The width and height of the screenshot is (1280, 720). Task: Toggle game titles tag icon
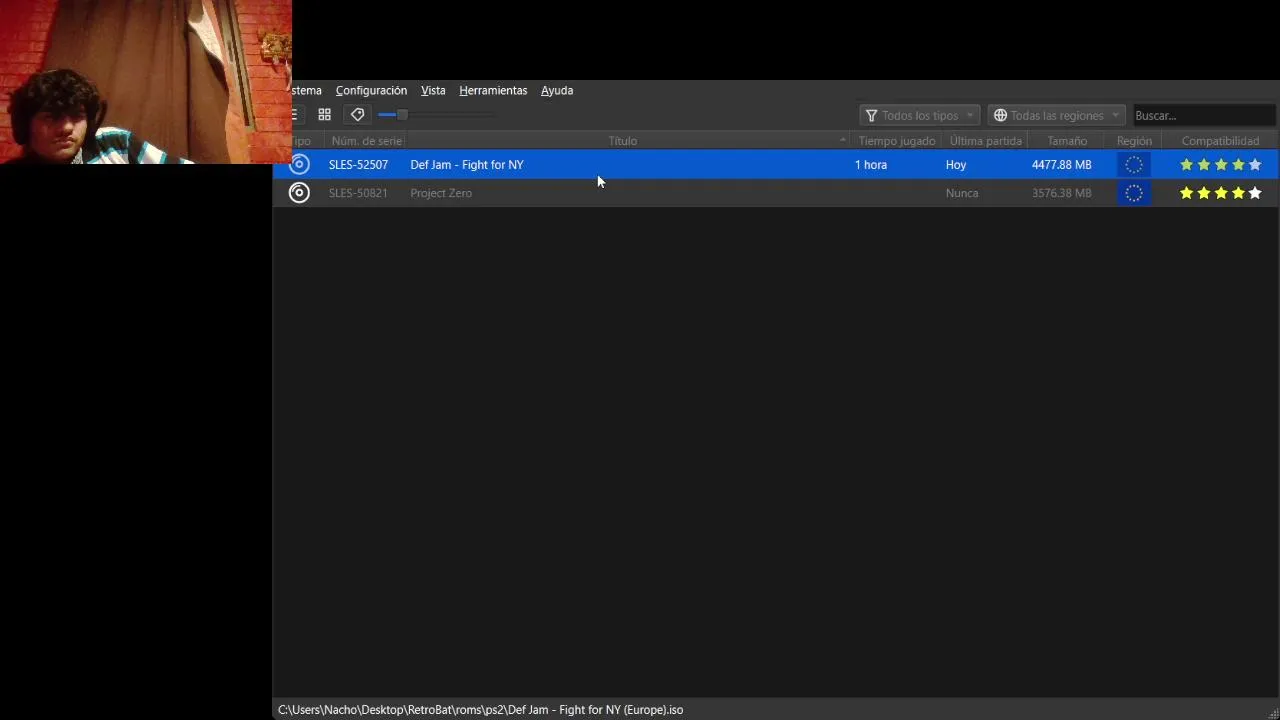tap(357, 115)
